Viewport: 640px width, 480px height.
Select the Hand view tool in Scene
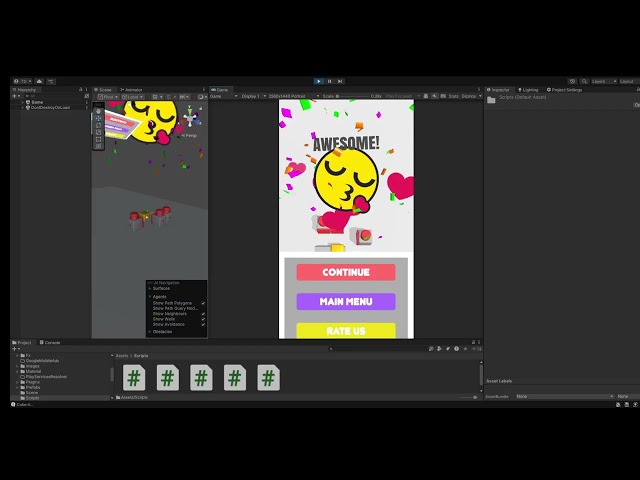pyautogui.click(x=98, y=111)
